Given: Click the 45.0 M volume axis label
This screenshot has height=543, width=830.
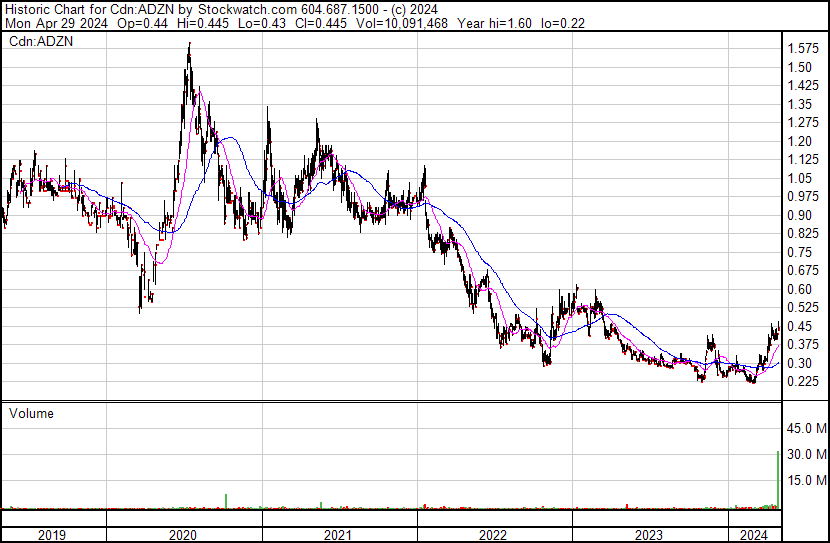Looking at the screenshot, I should click(805, 429).
